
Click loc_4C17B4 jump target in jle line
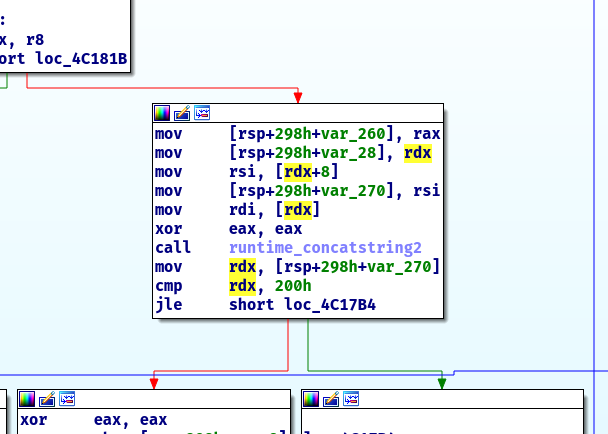tap(330, 305)
